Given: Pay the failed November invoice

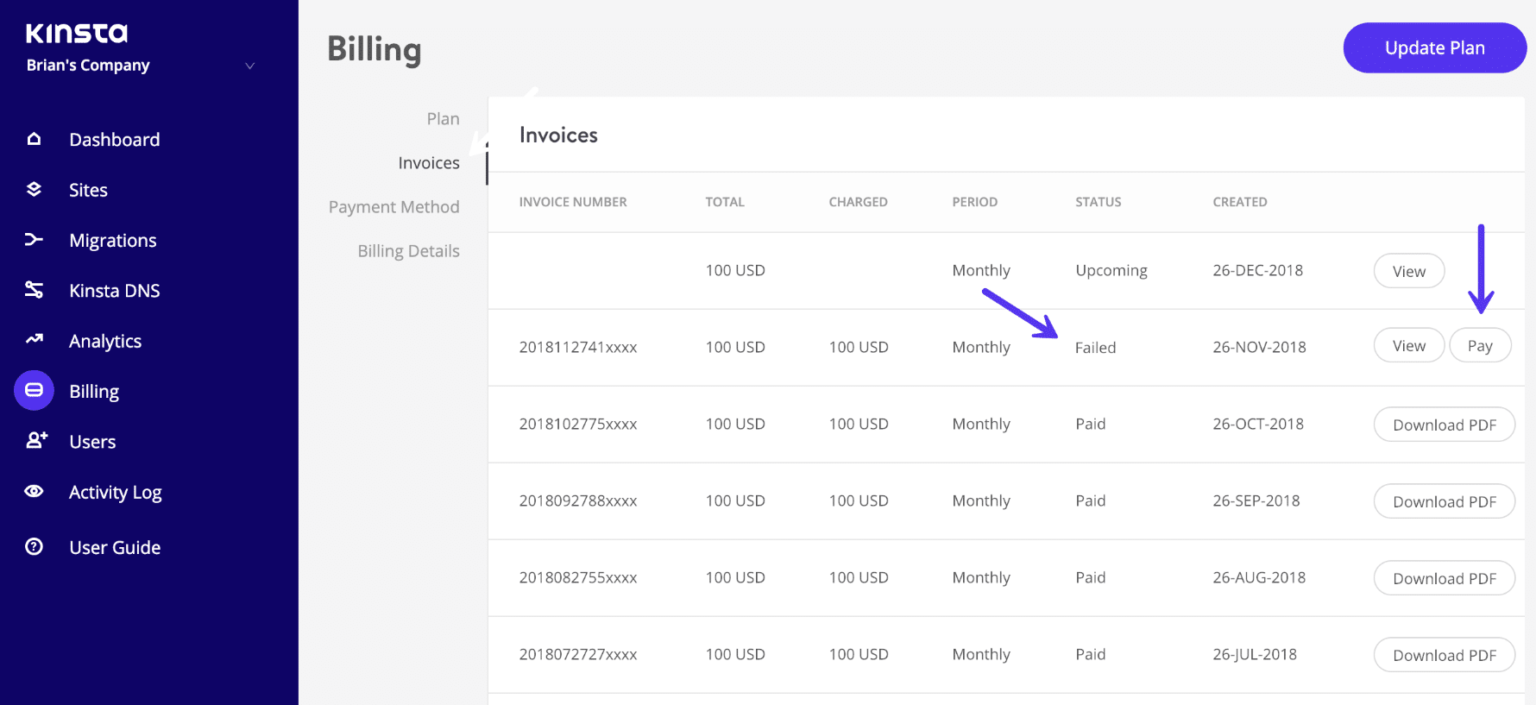Looking at the screenshot, I should tap(1480, 345).
